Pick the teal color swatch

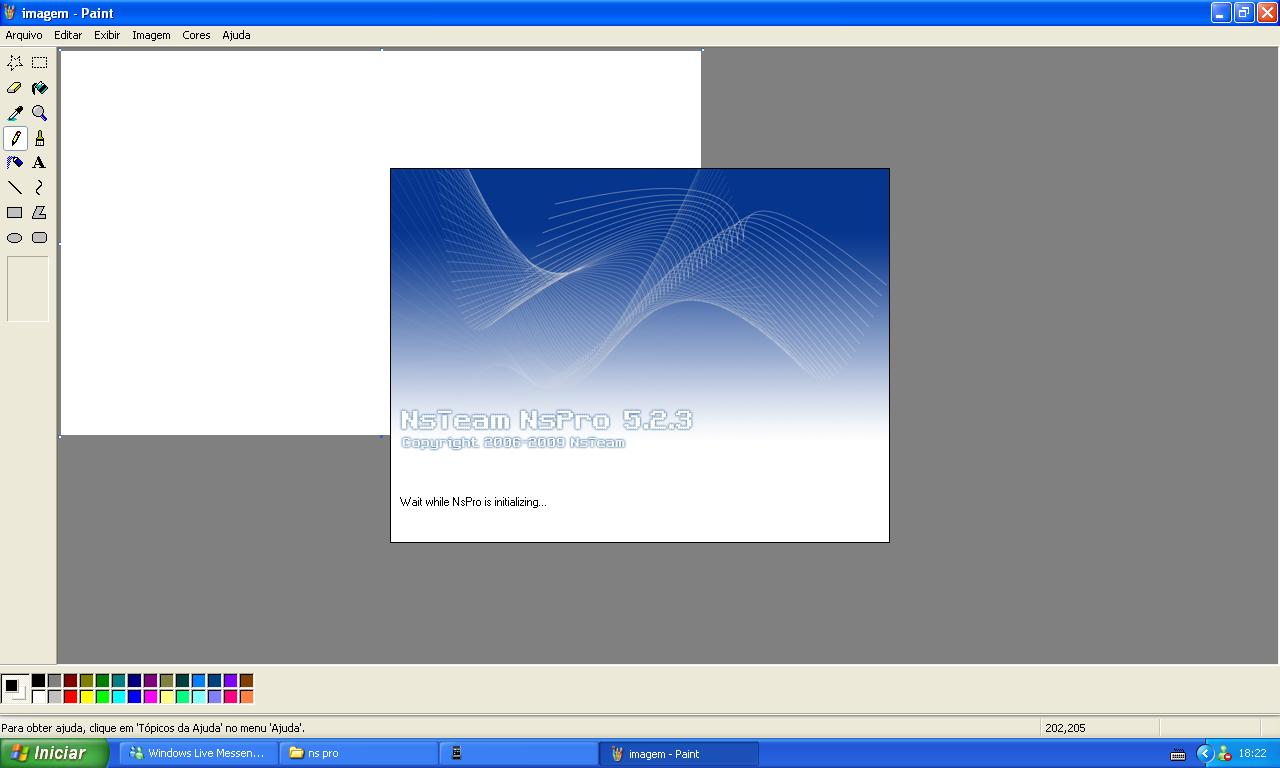coord(118,681)
